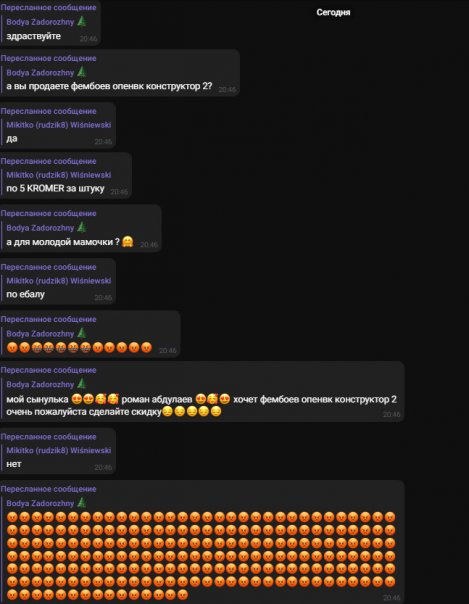The width and height of the screenshot is (469, 604).
Task: Click "Пересланное сообщение" label above "нет" message
Action: [x=49, y=437]
